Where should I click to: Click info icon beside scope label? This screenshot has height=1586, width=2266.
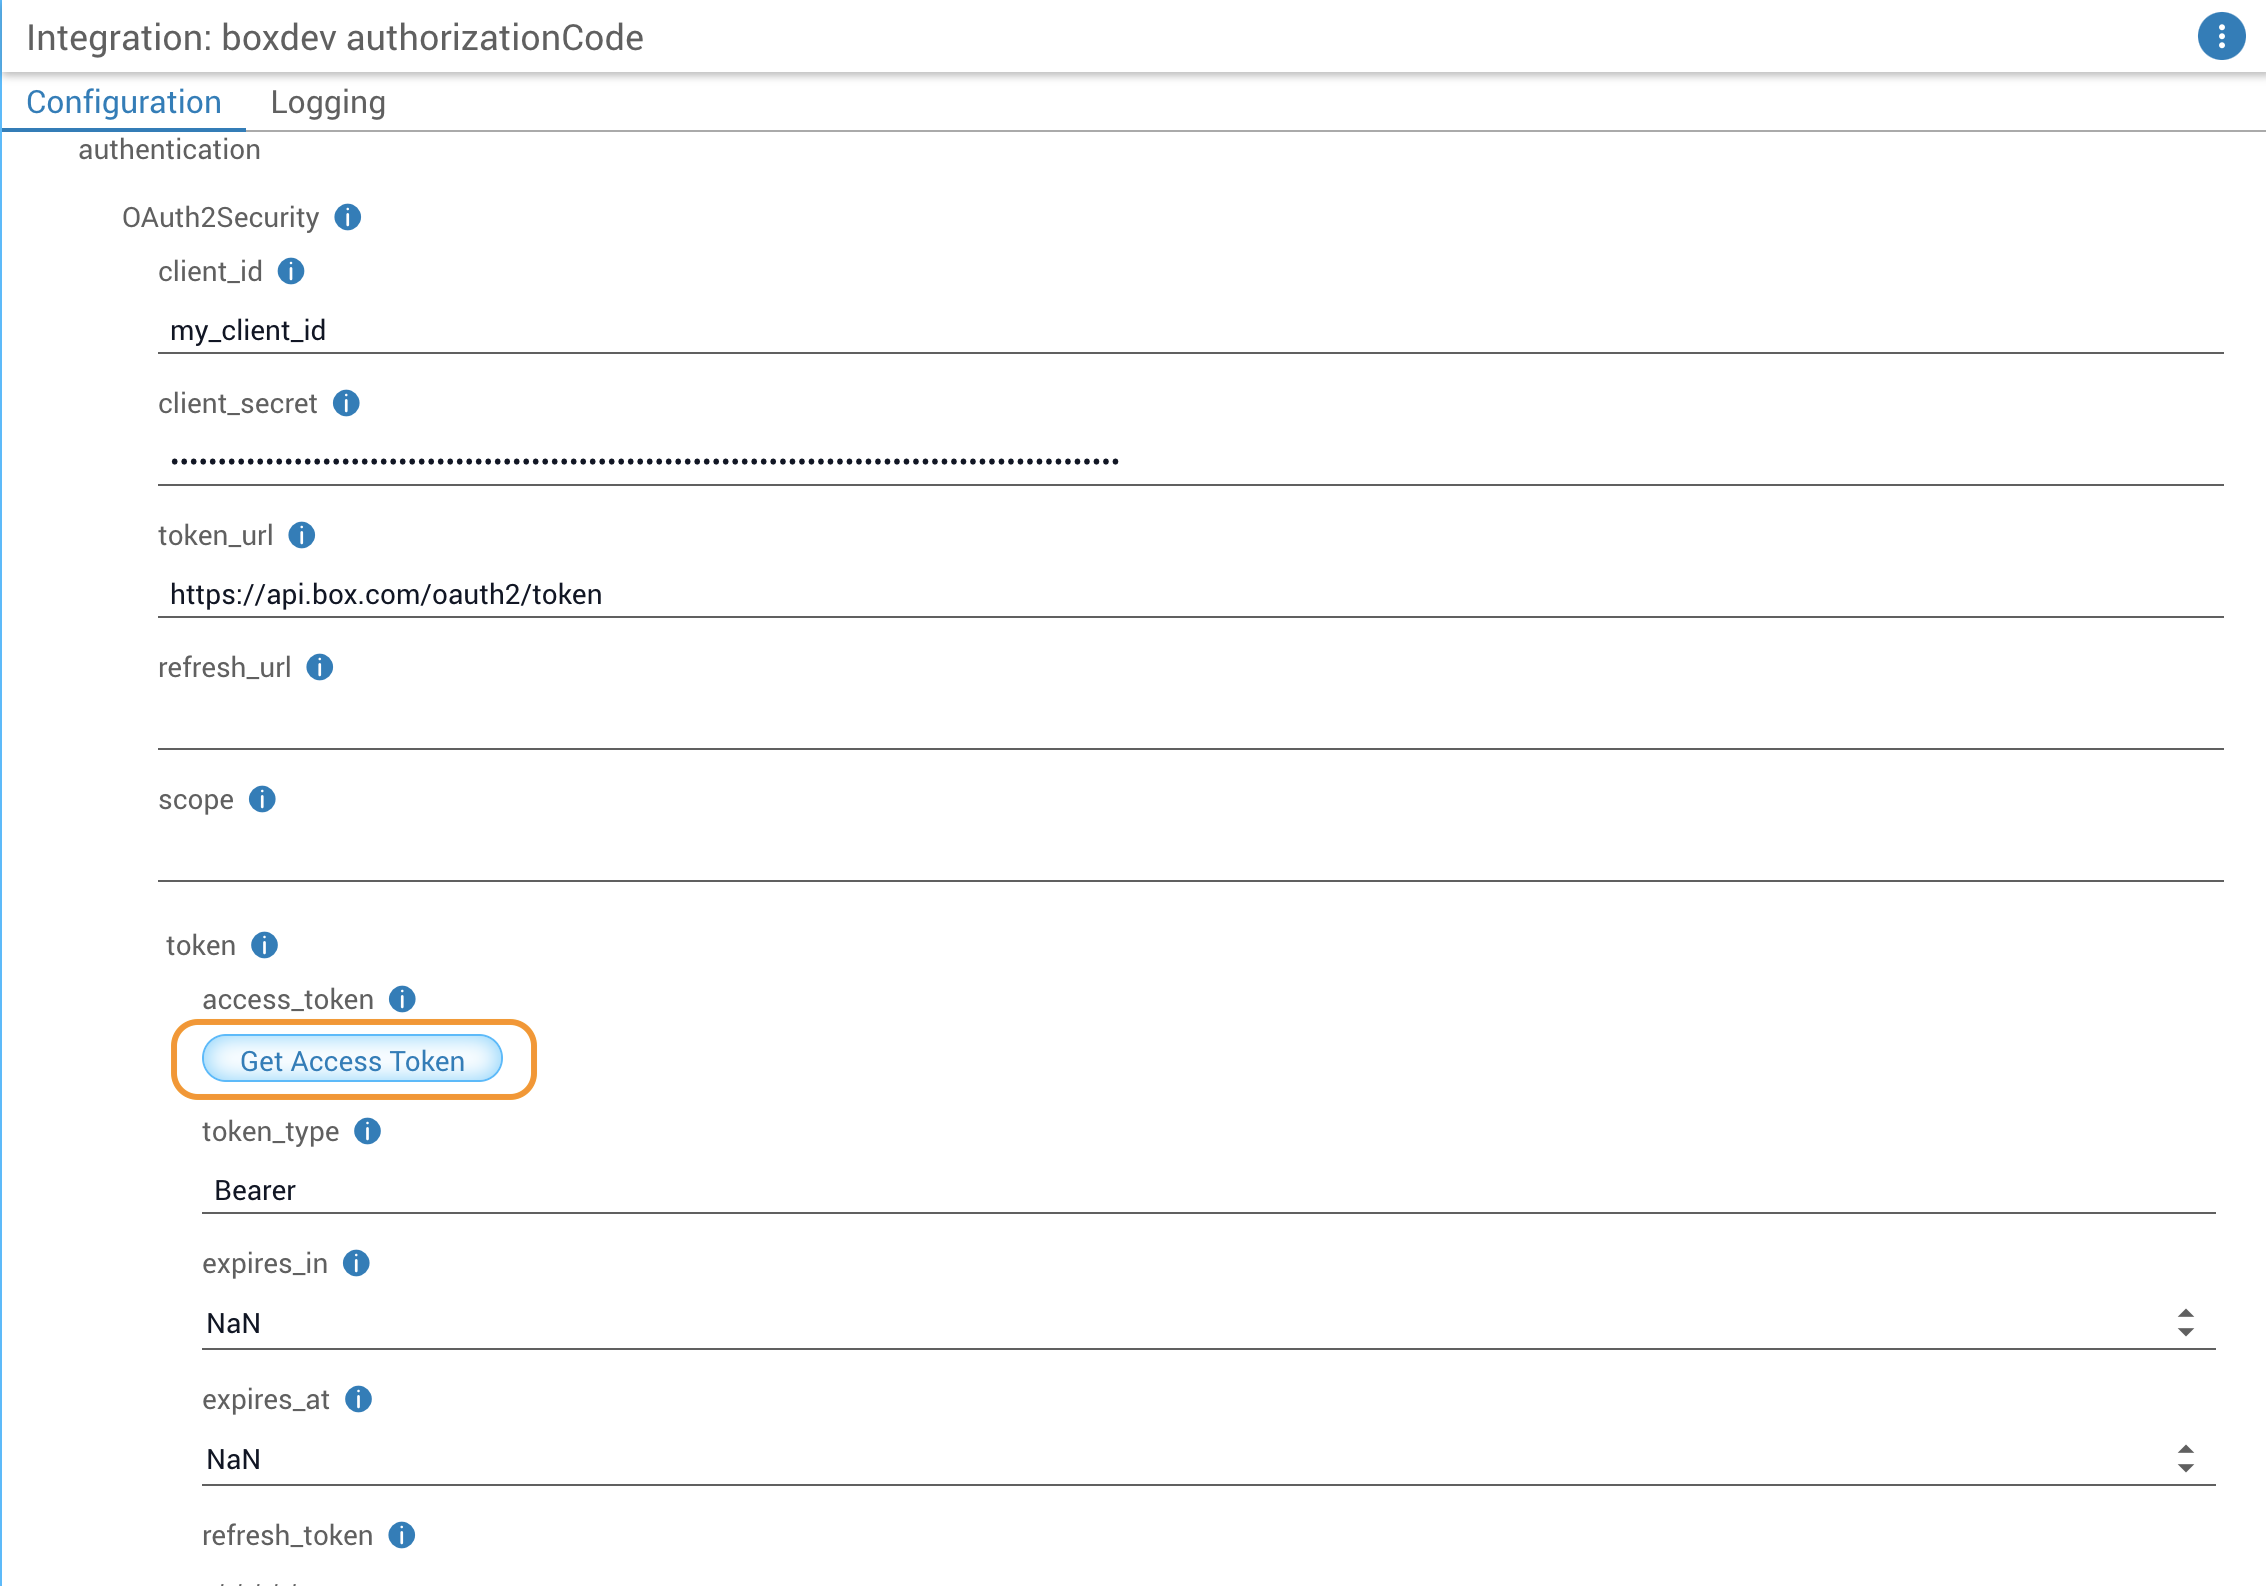click(262, 799)
